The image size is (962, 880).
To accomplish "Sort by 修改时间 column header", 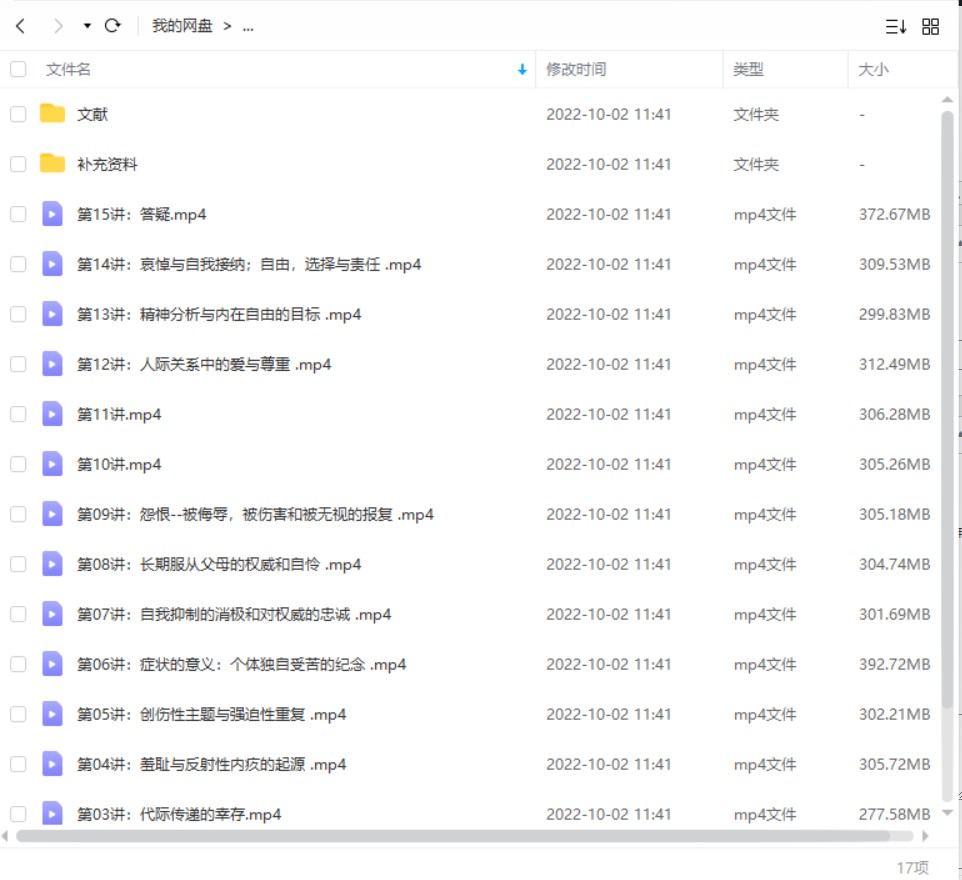I will tap(576, 69).
